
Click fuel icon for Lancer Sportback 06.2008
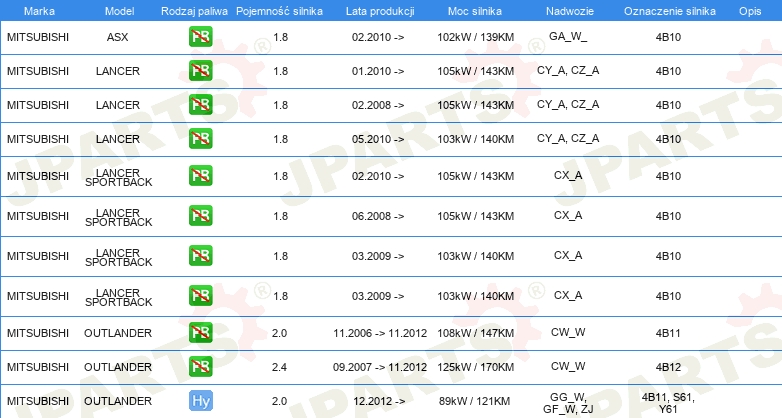click(x=200, y=216)
